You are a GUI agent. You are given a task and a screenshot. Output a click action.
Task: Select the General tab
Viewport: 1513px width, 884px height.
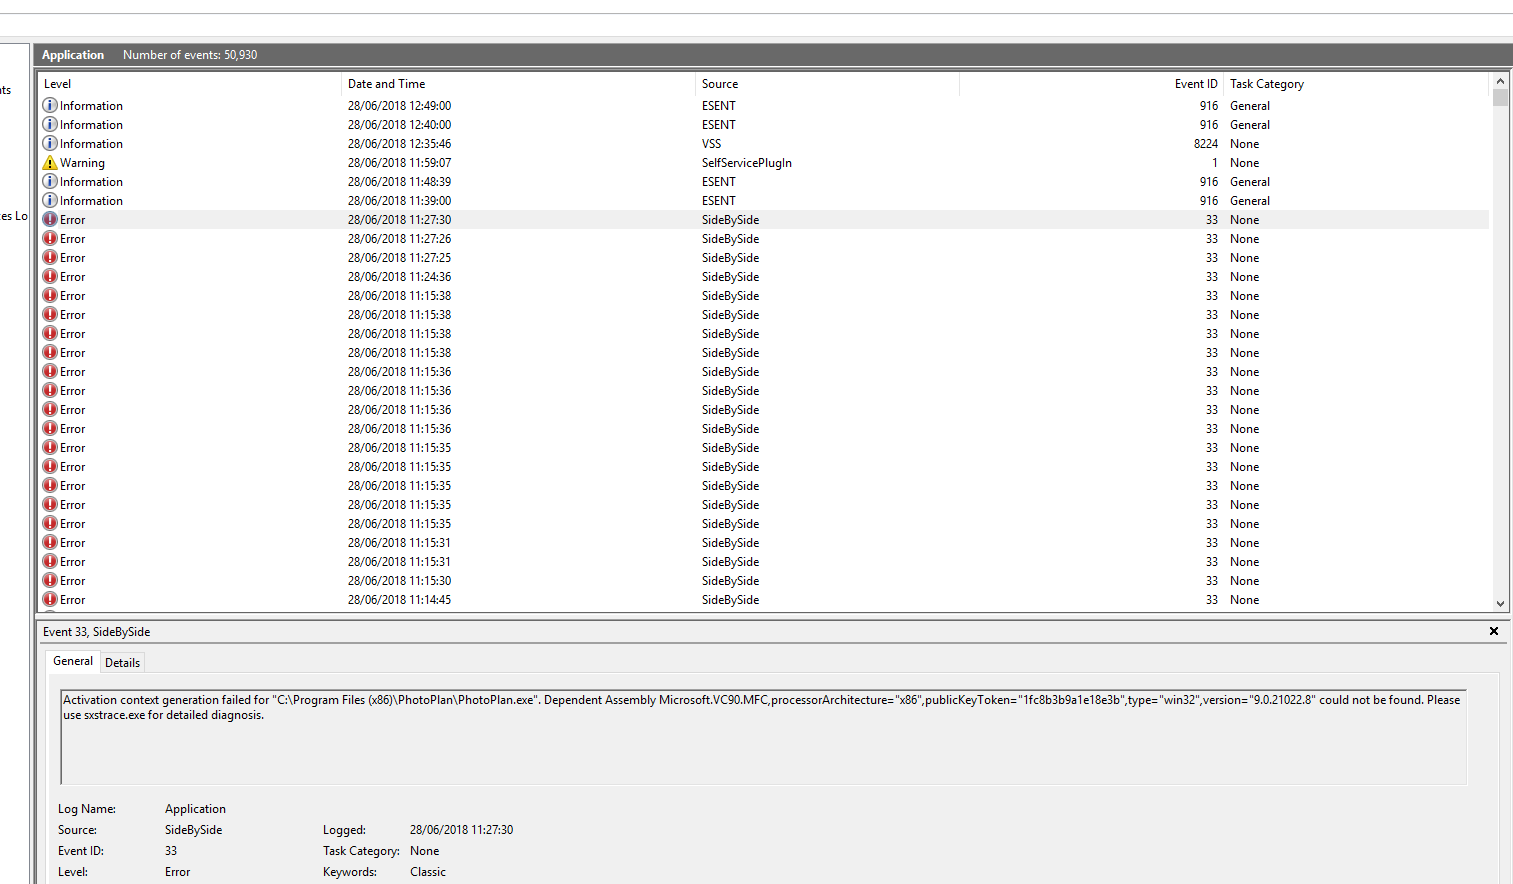tap(73, 661)
